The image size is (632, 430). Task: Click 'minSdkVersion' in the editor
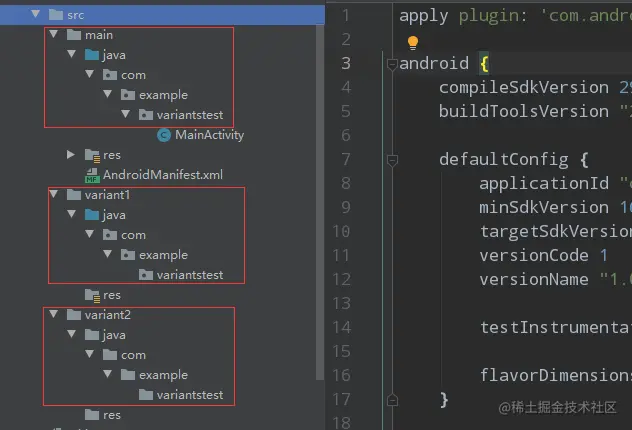[x=544, y=208]
